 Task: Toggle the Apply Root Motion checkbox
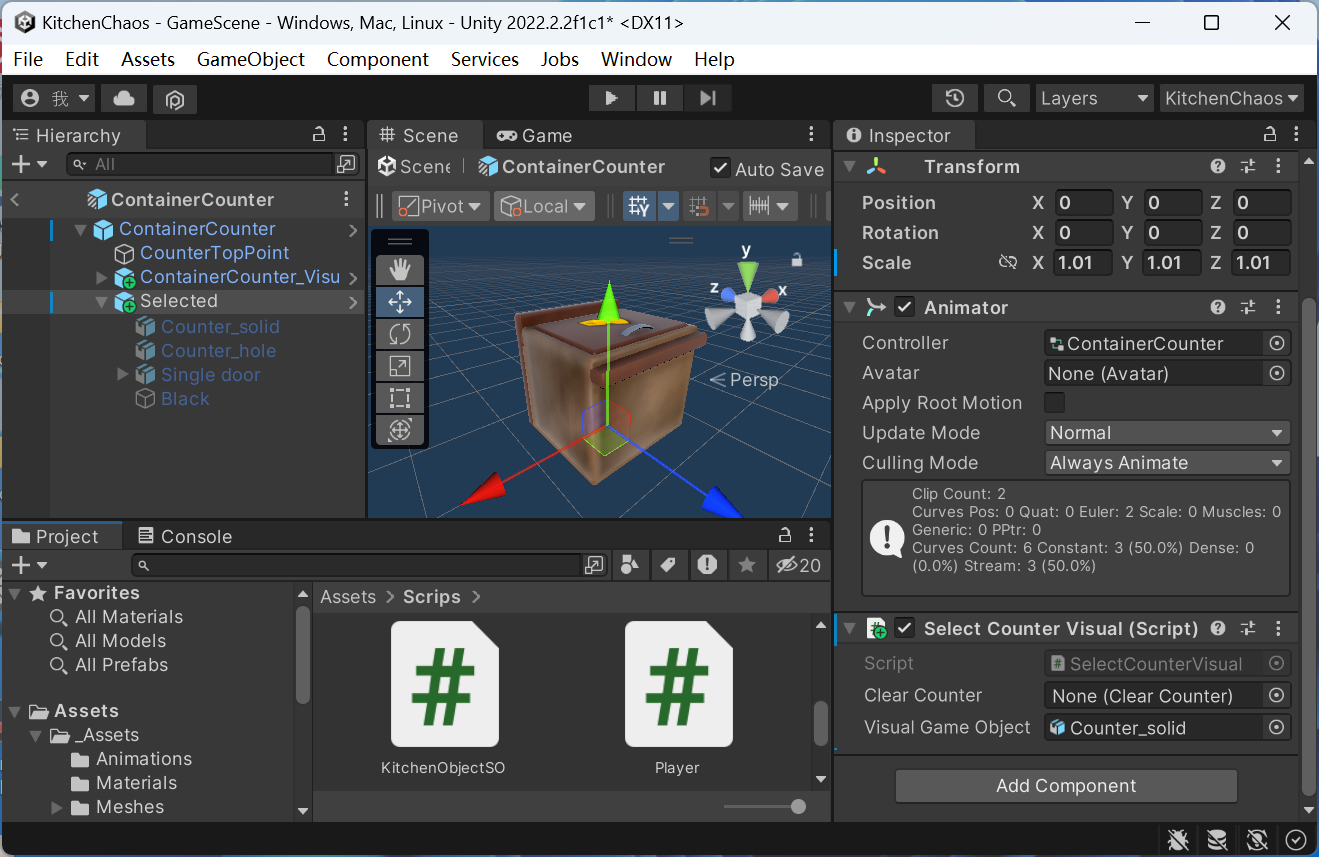tap(1054, 403)
